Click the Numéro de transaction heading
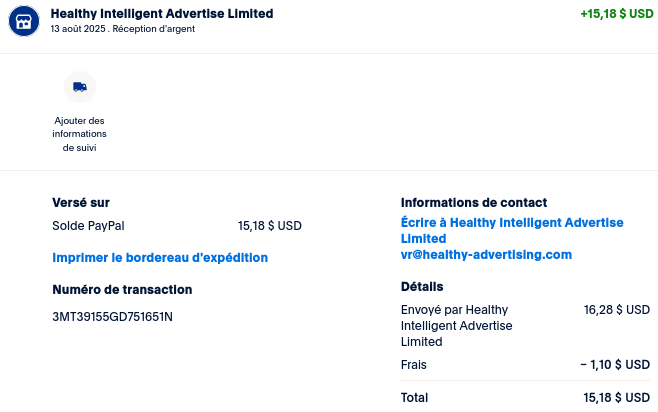This screenshot has width=658, height=412. pyautogui.click(x=122, y=289)
